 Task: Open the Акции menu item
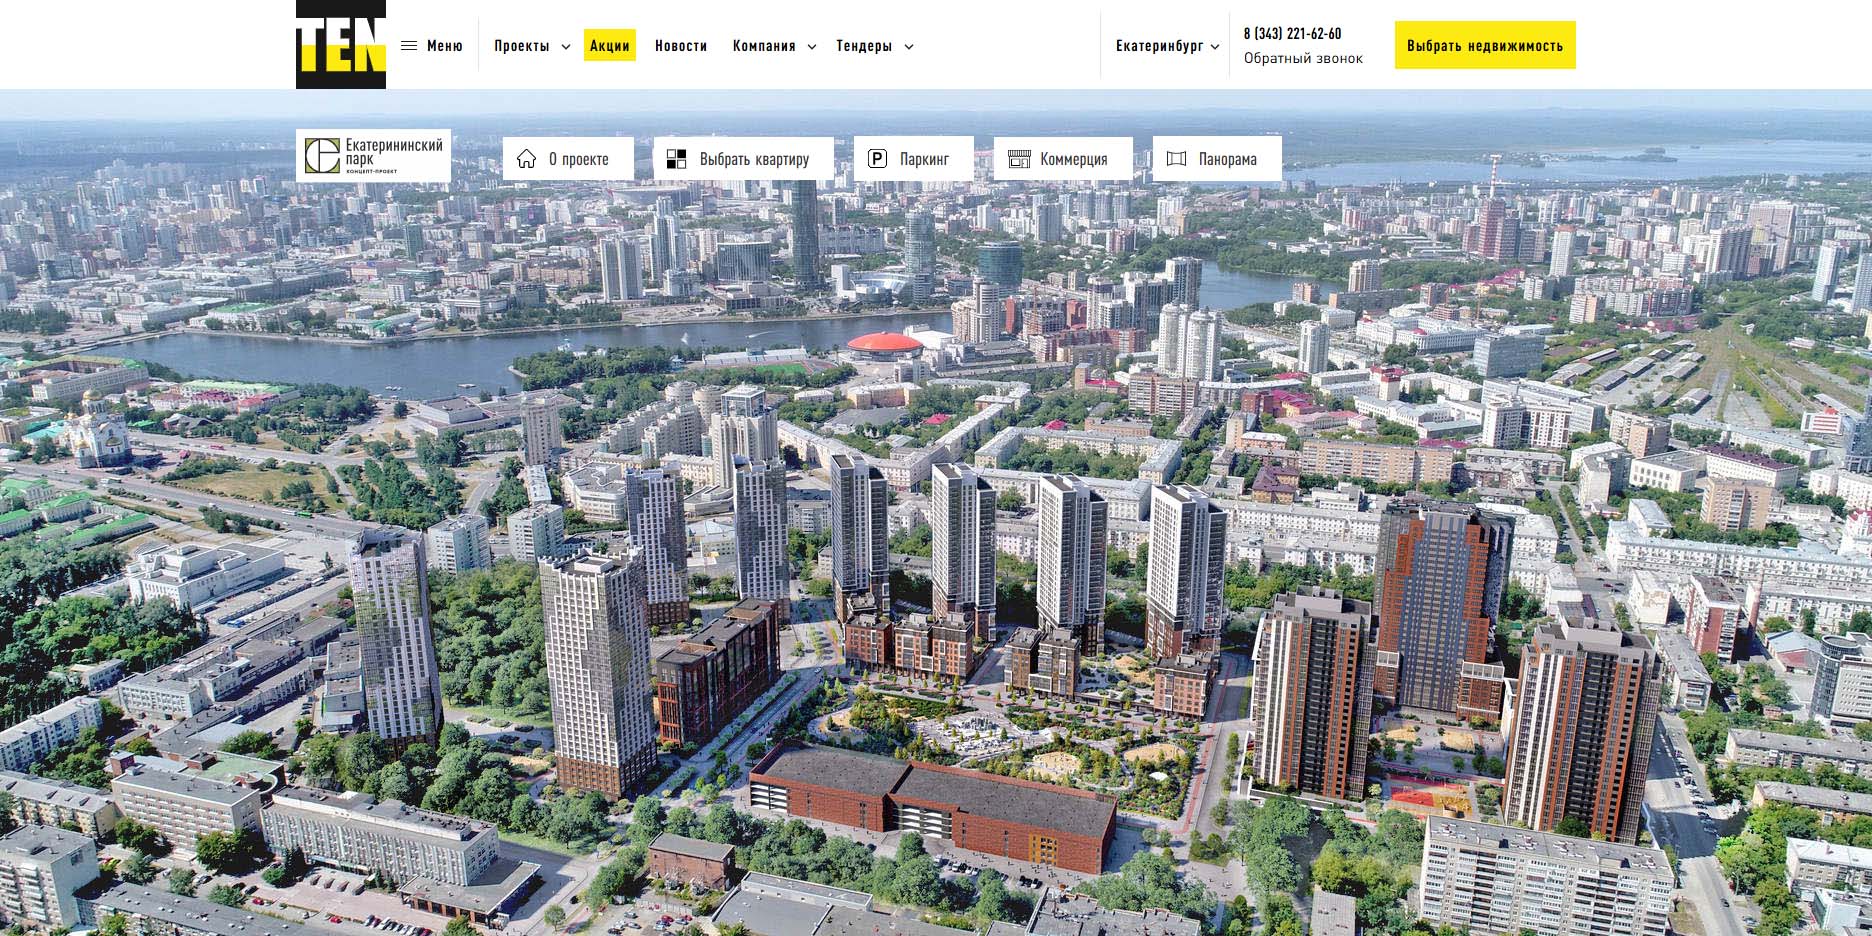[609, 46]
